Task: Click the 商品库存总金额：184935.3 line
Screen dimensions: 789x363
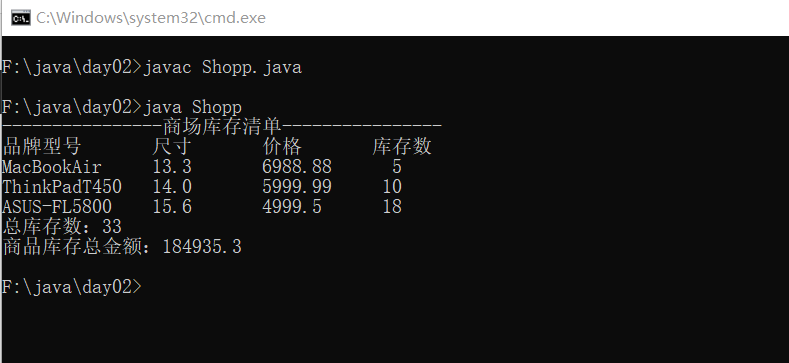Action: [x=122, y=247]
